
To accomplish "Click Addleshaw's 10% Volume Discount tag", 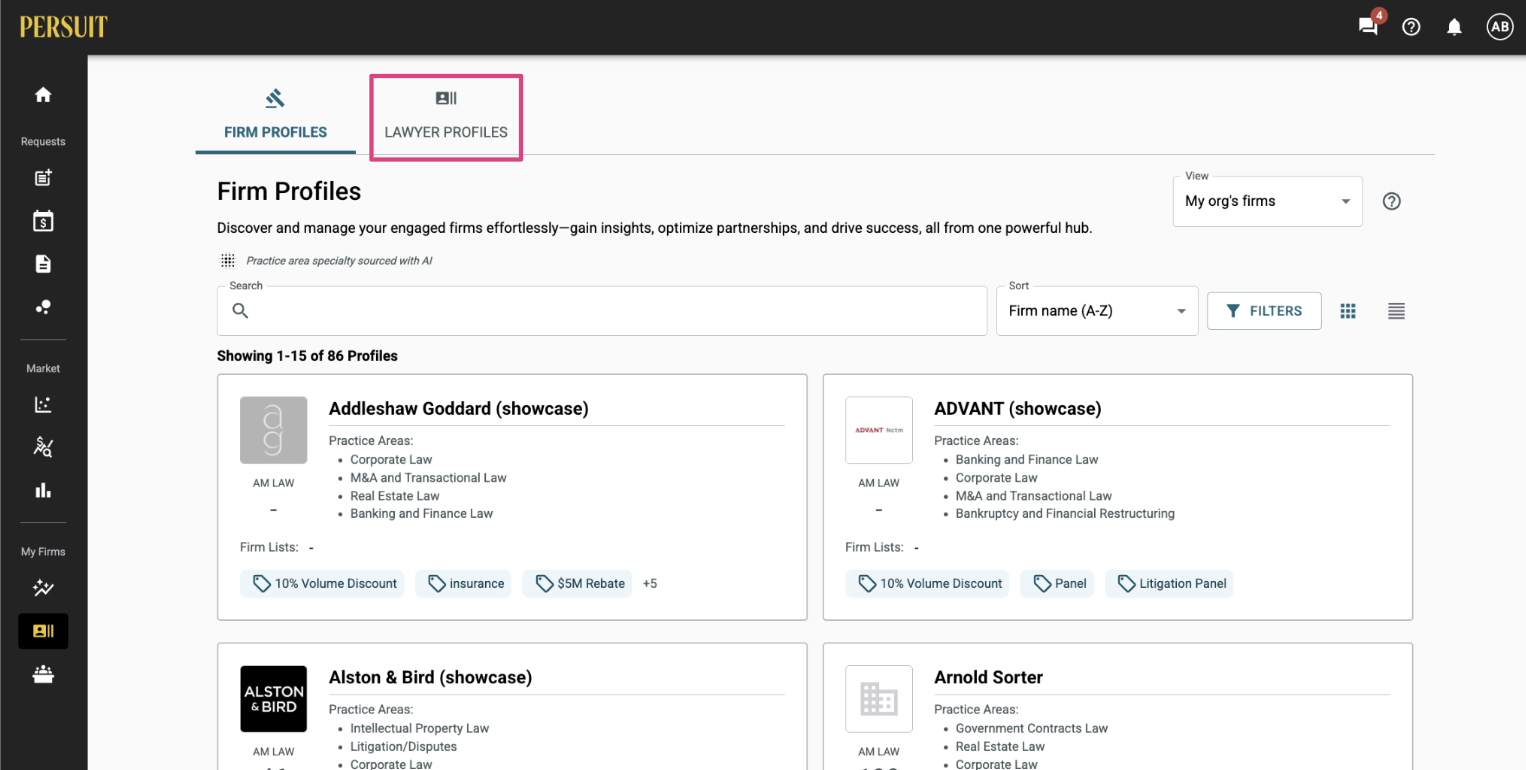I will click(x=322, y=584).
